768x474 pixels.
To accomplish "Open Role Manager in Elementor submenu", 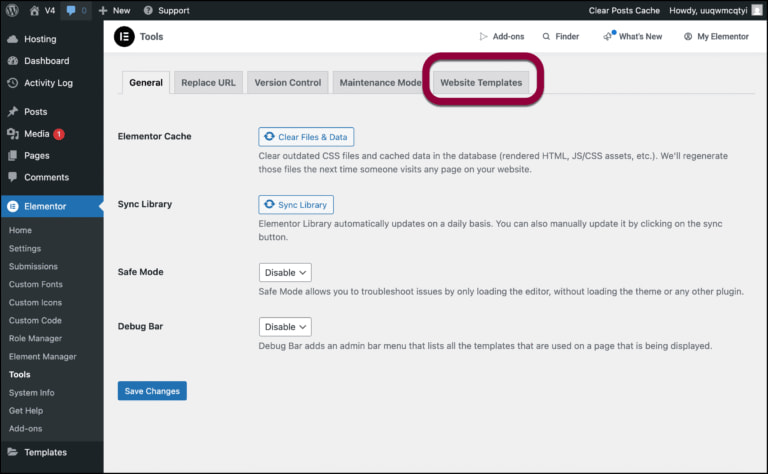I will point(35,339).
